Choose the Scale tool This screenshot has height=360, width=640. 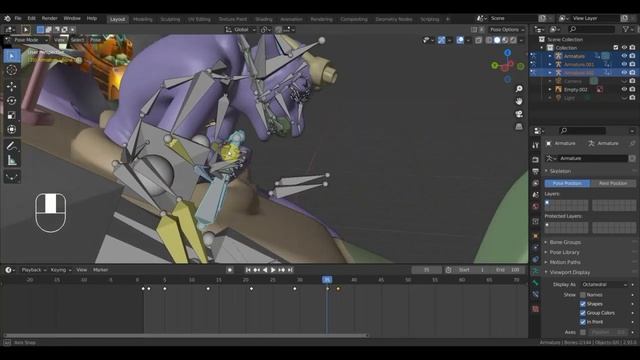click(12, 115)
